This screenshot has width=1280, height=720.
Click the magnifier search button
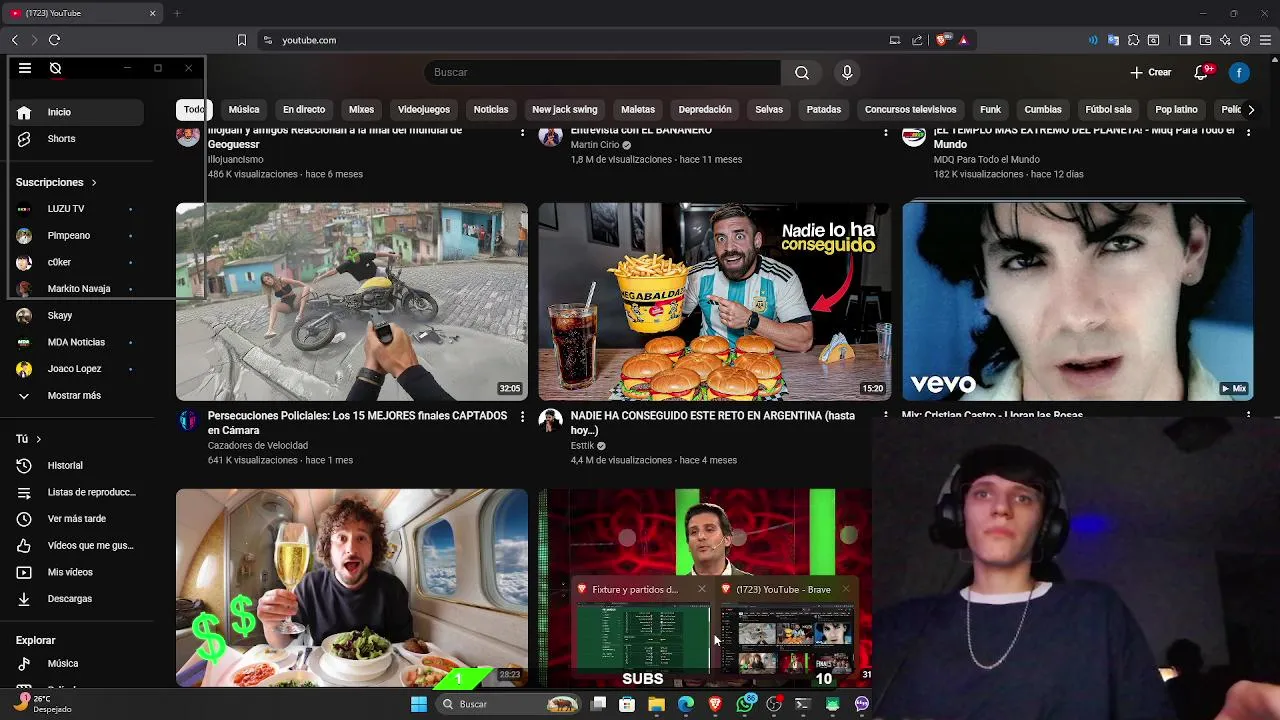[x=802, y=72]
